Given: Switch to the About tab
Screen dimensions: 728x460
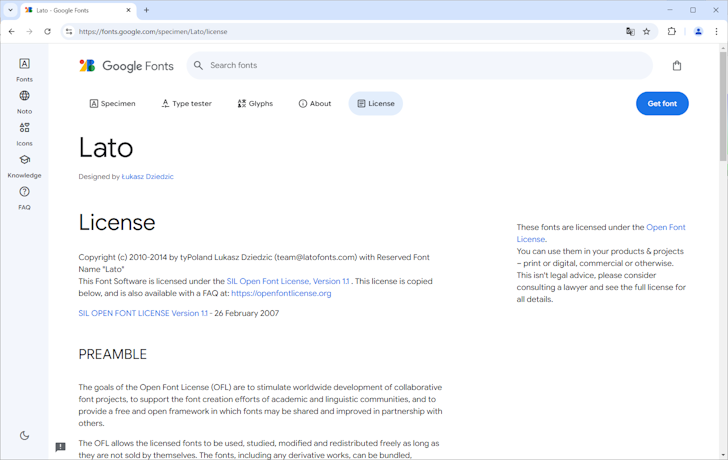Looking at the screenshot, I should [x=315, y=104].
